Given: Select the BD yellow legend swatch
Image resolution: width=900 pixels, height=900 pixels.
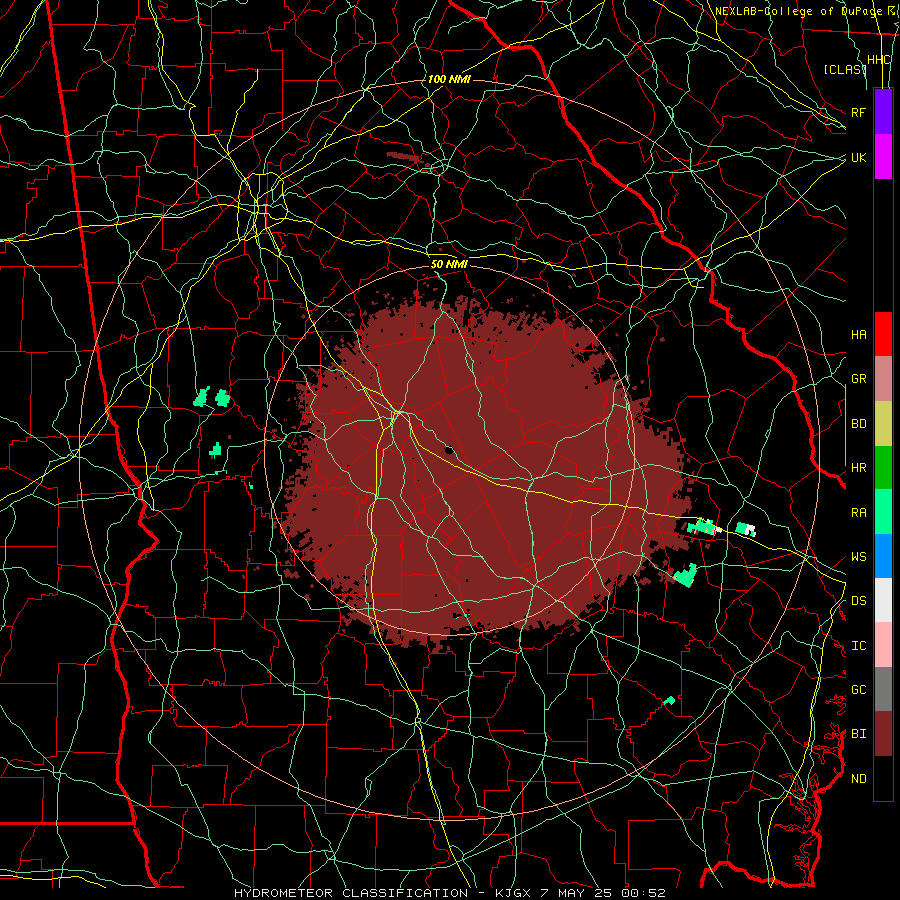Looking at the screenshot, I should pos(883,424).
